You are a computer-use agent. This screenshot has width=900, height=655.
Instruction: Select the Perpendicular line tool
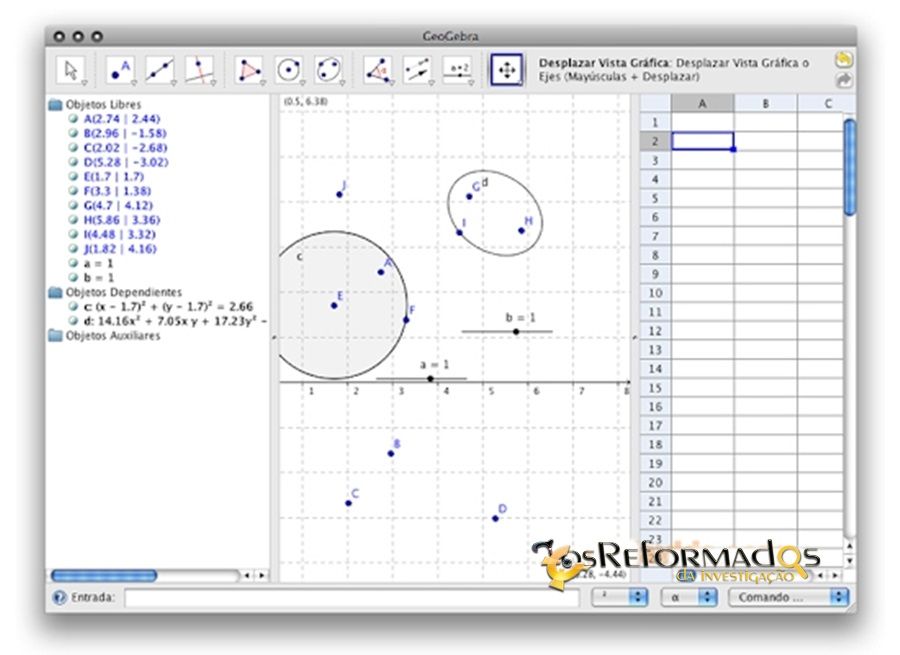tap(200, 69)
